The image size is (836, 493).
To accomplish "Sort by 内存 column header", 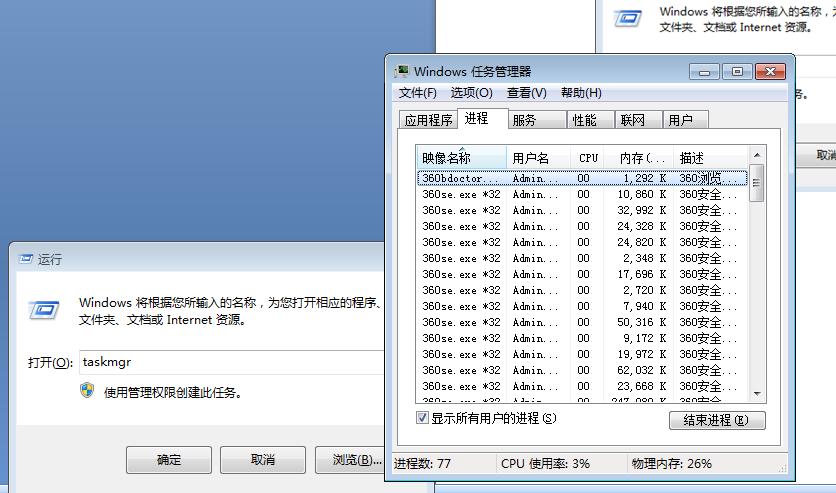I will [x=639, y=158].
